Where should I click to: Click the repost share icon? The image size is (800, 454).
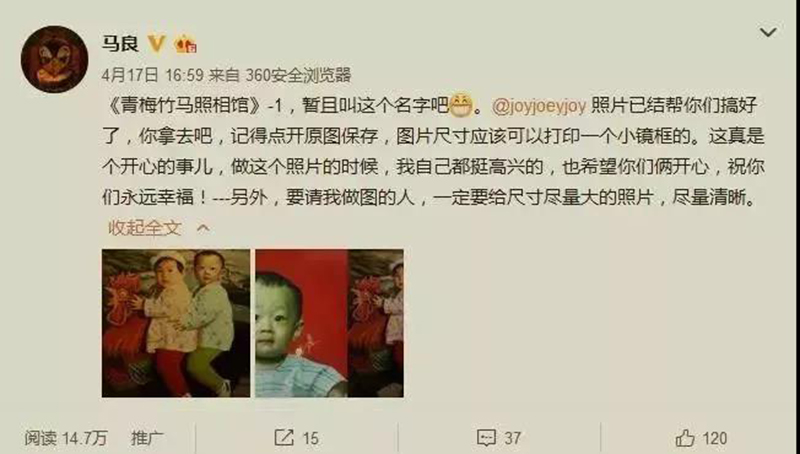[284, 438]
